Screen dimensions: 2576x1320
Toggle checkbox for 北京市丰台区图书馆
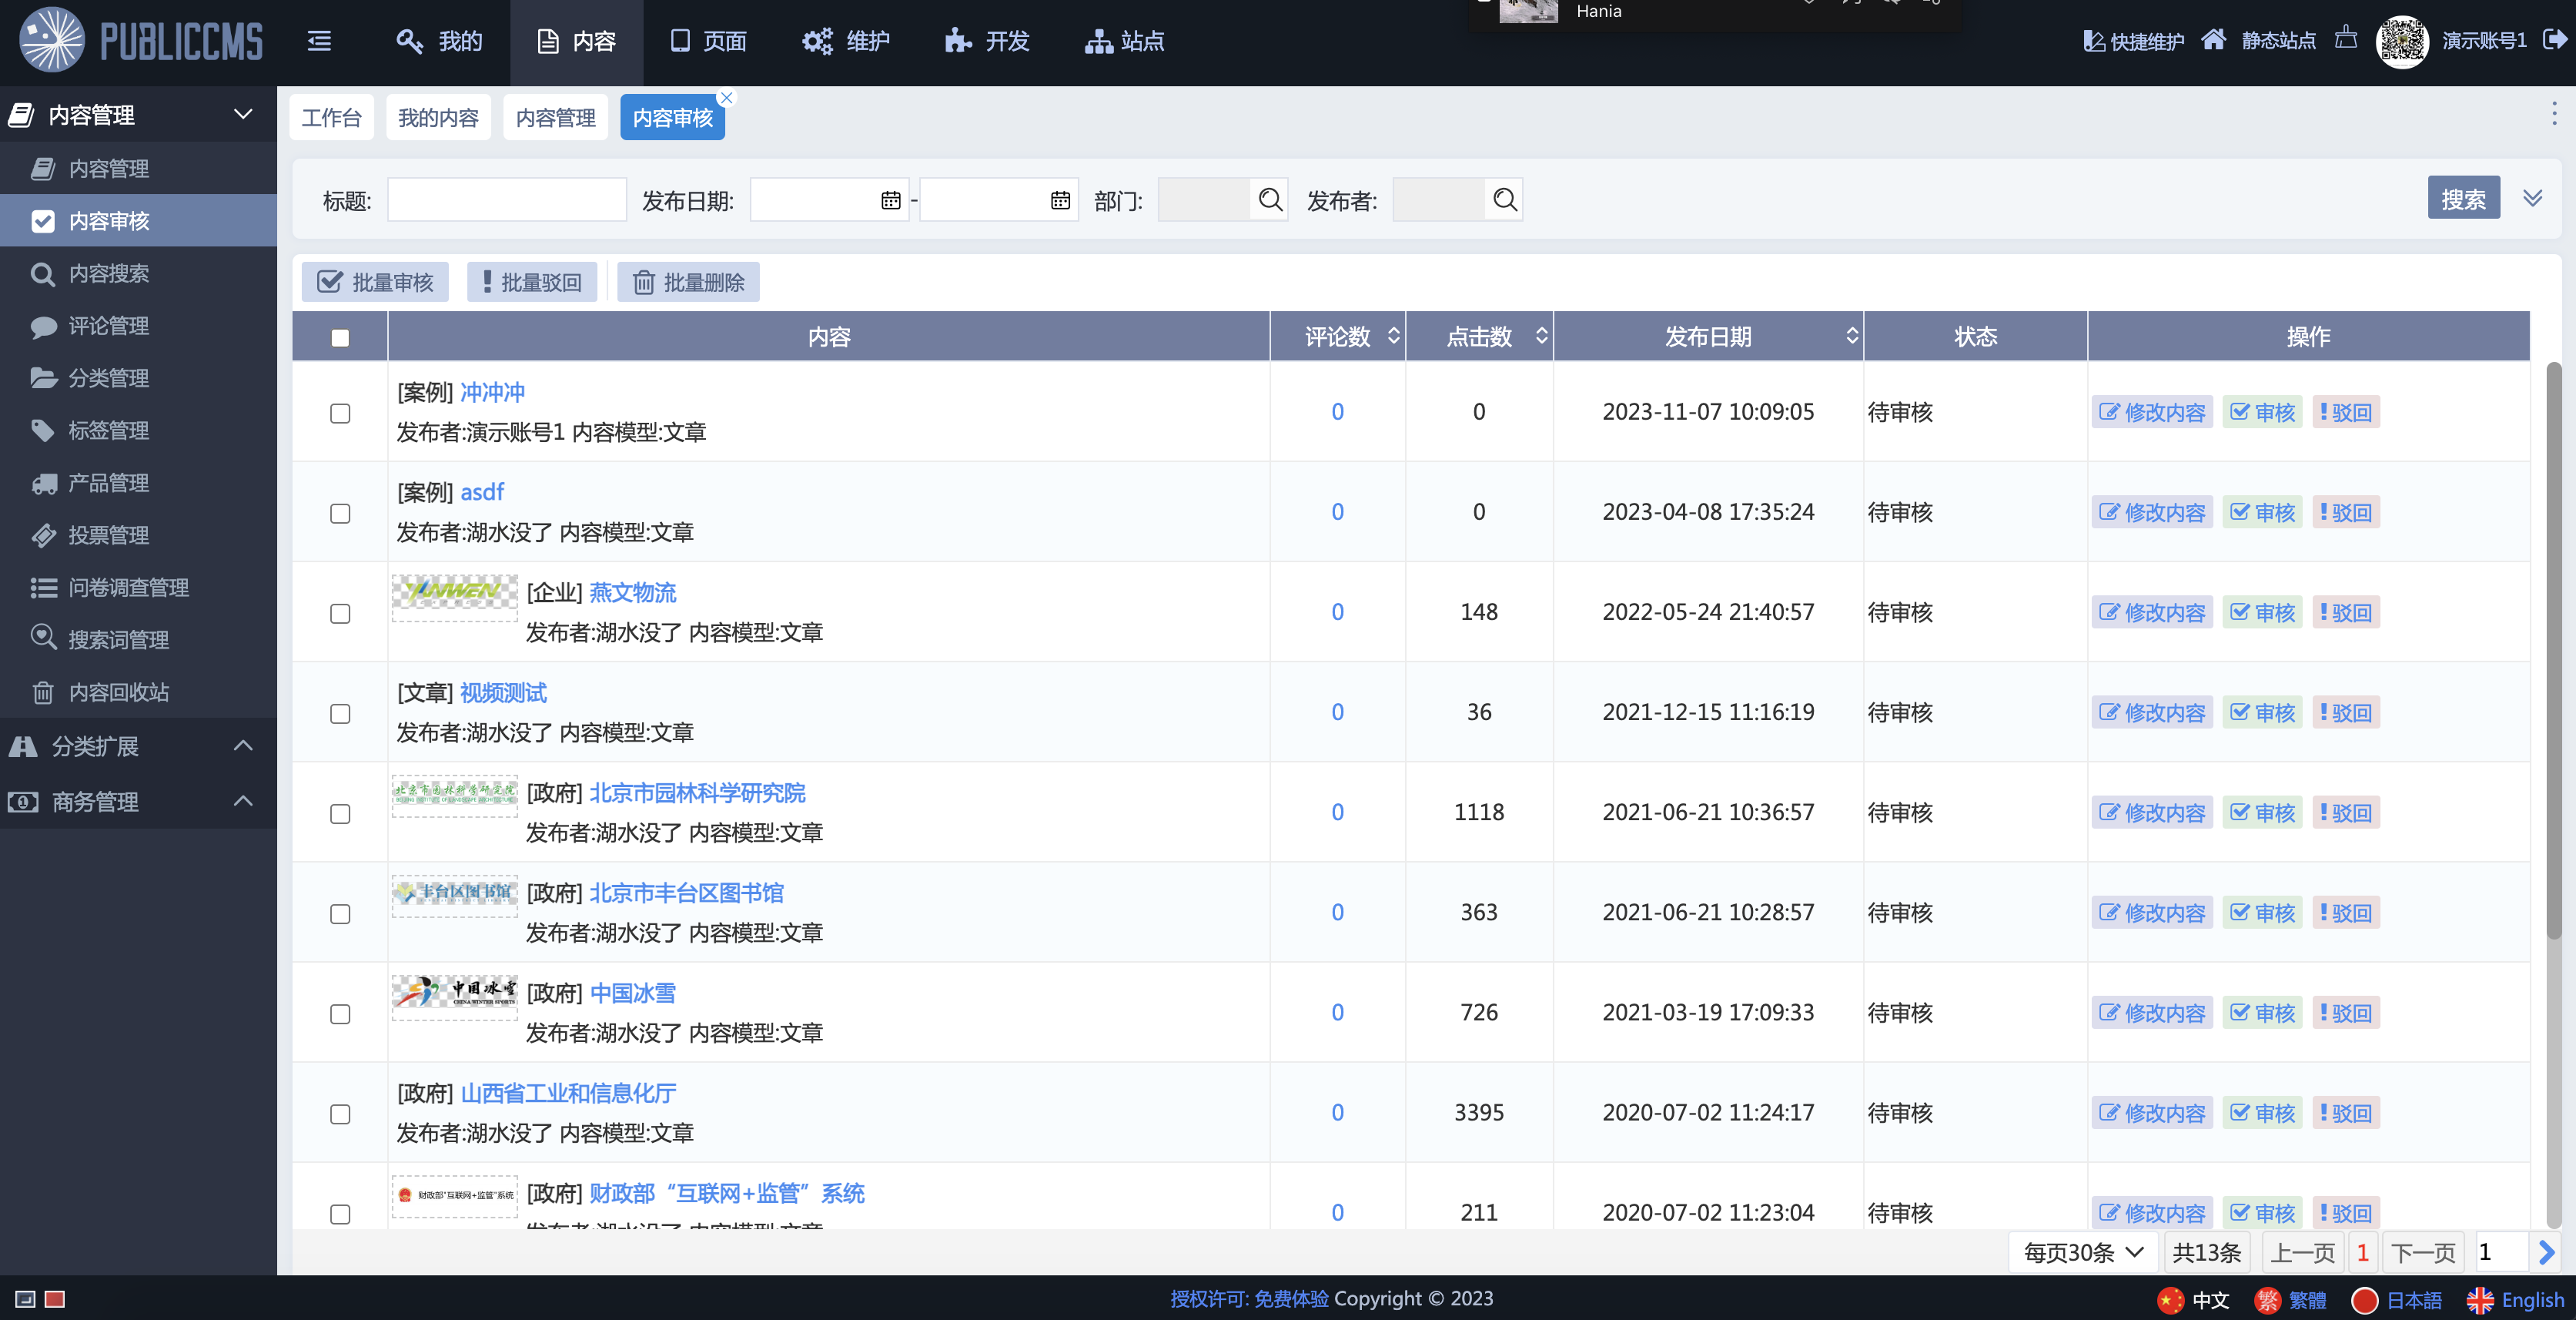coord(340,913)
